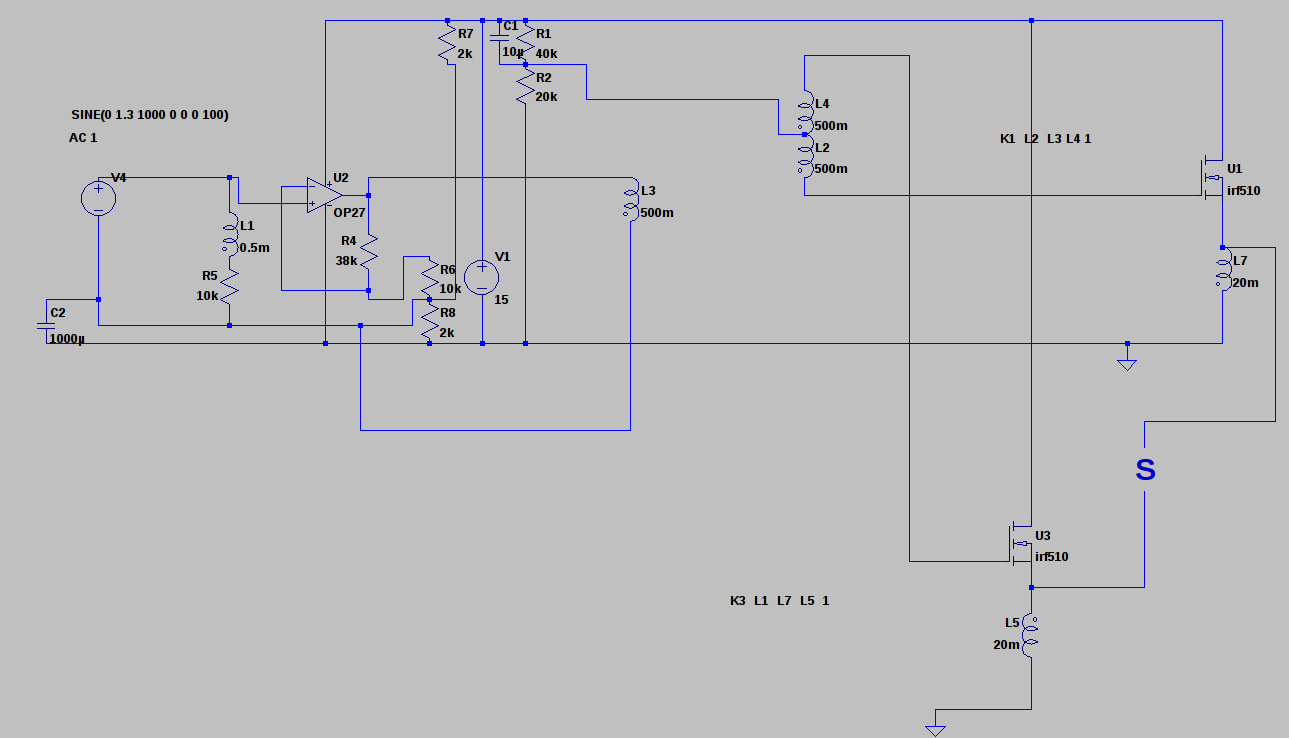Select resistor R7 symbol
The height and width of the screenshot is (738, 1289).
447,42
